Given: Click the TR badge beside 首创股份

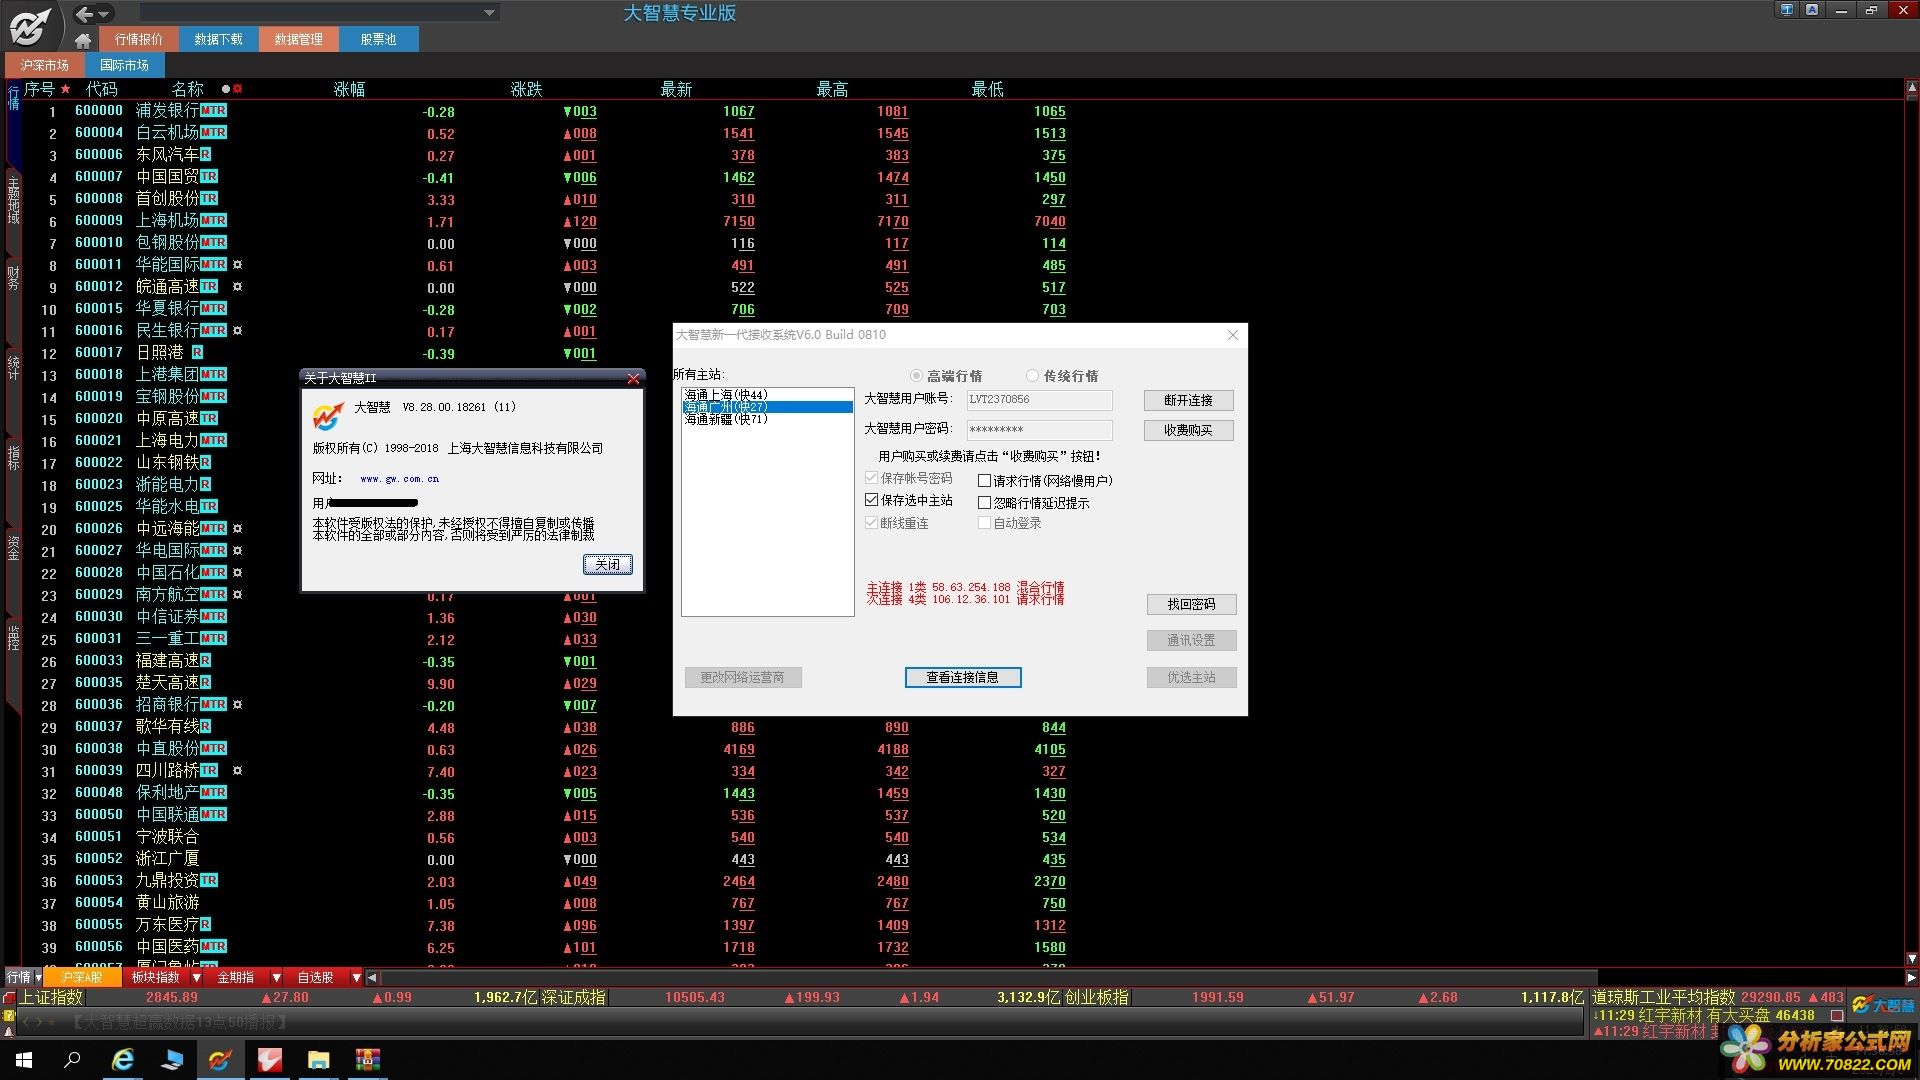Looking at the screenshot, I should pyautogui.click(x=208, y=199).
